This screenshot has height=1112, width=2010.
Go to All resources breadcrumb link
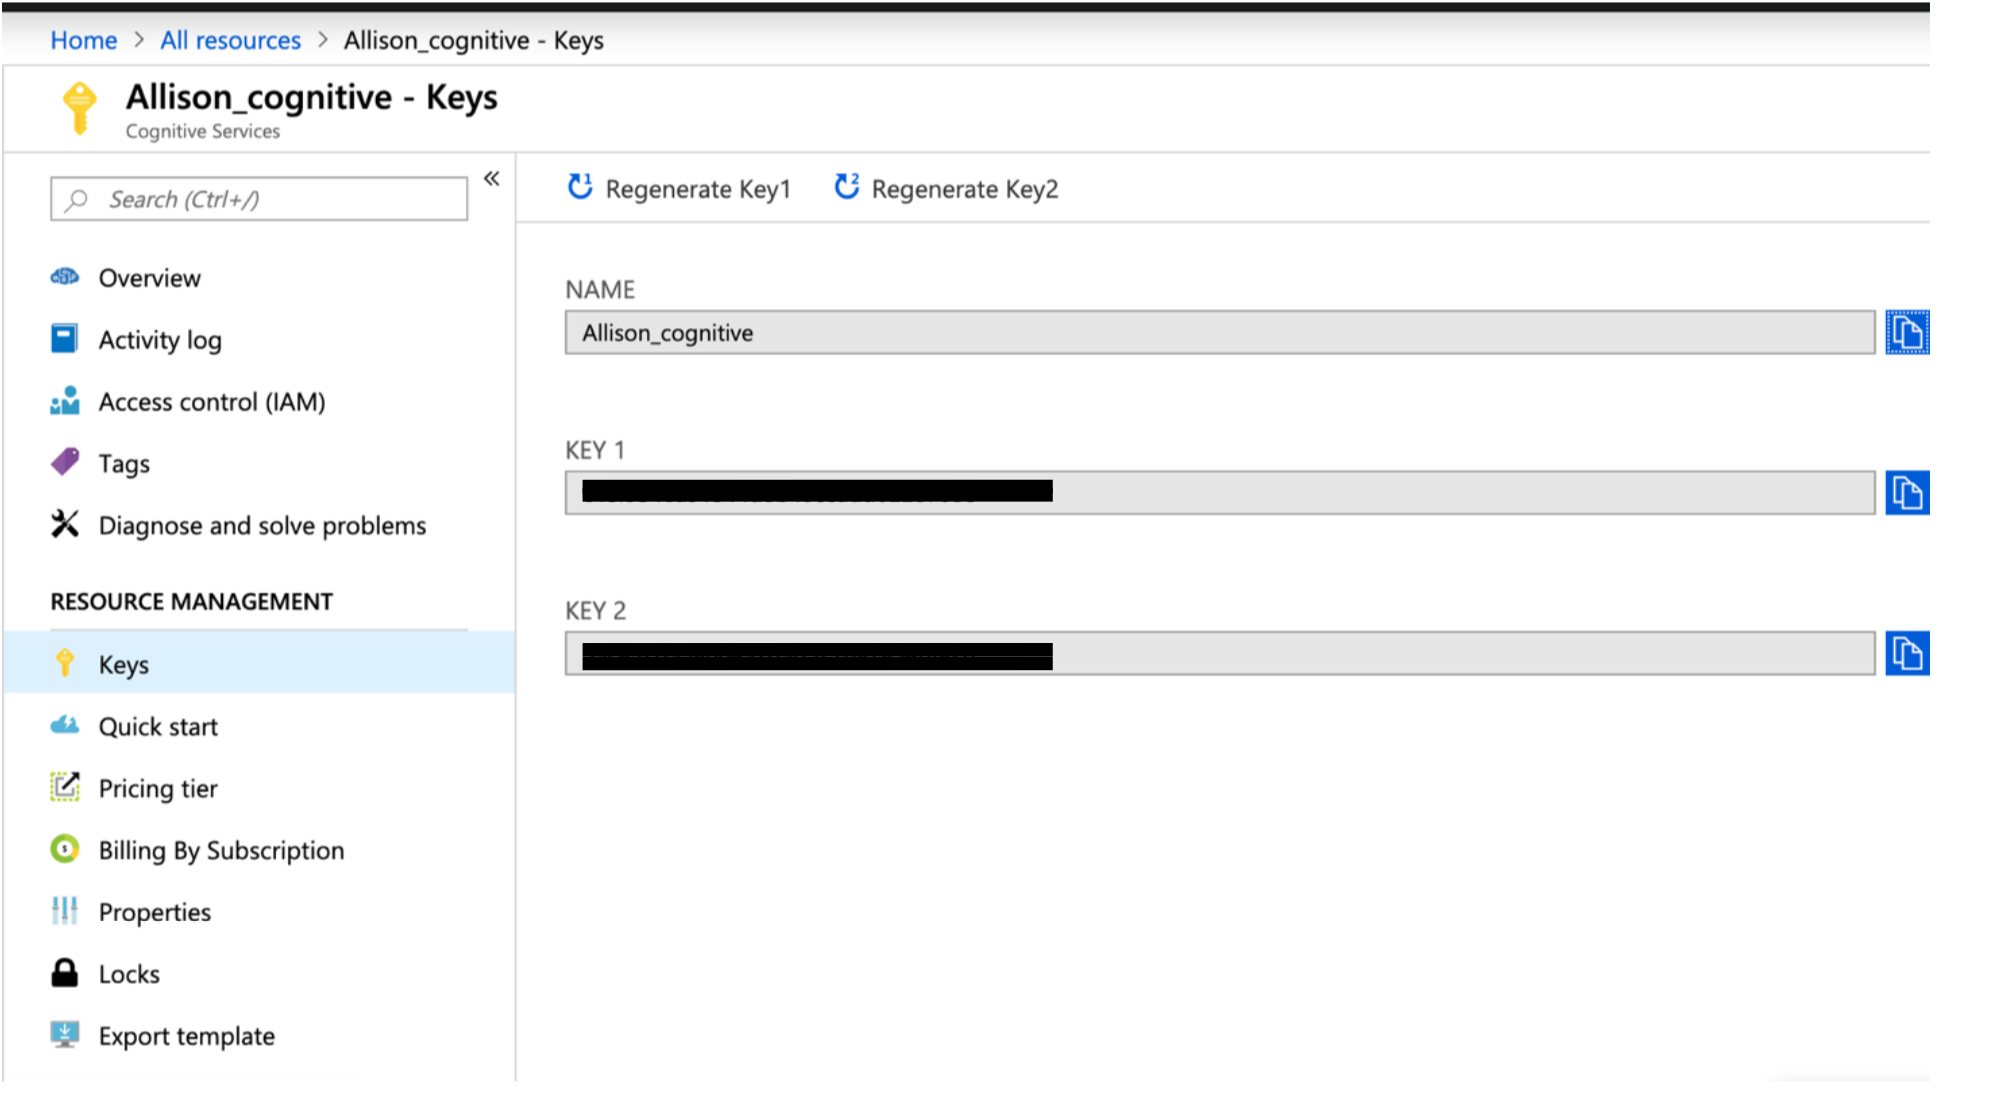coord(230,40)
